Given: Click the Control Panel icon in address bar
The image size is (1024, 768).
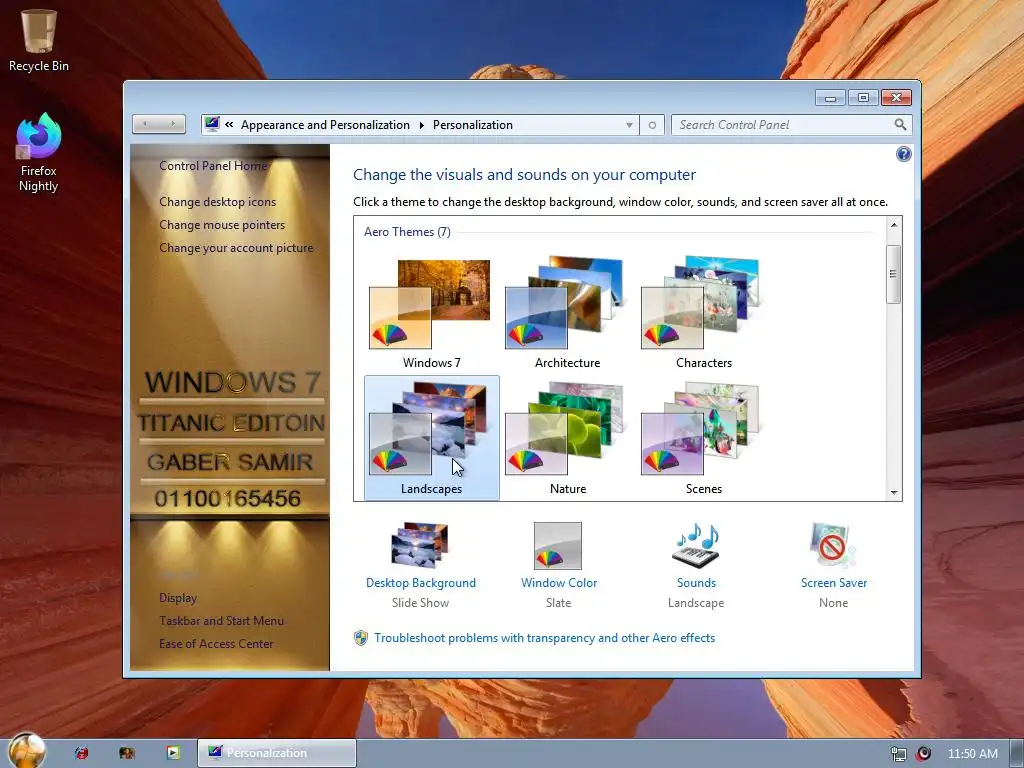Looking at the screenshot, I should 212,124.
